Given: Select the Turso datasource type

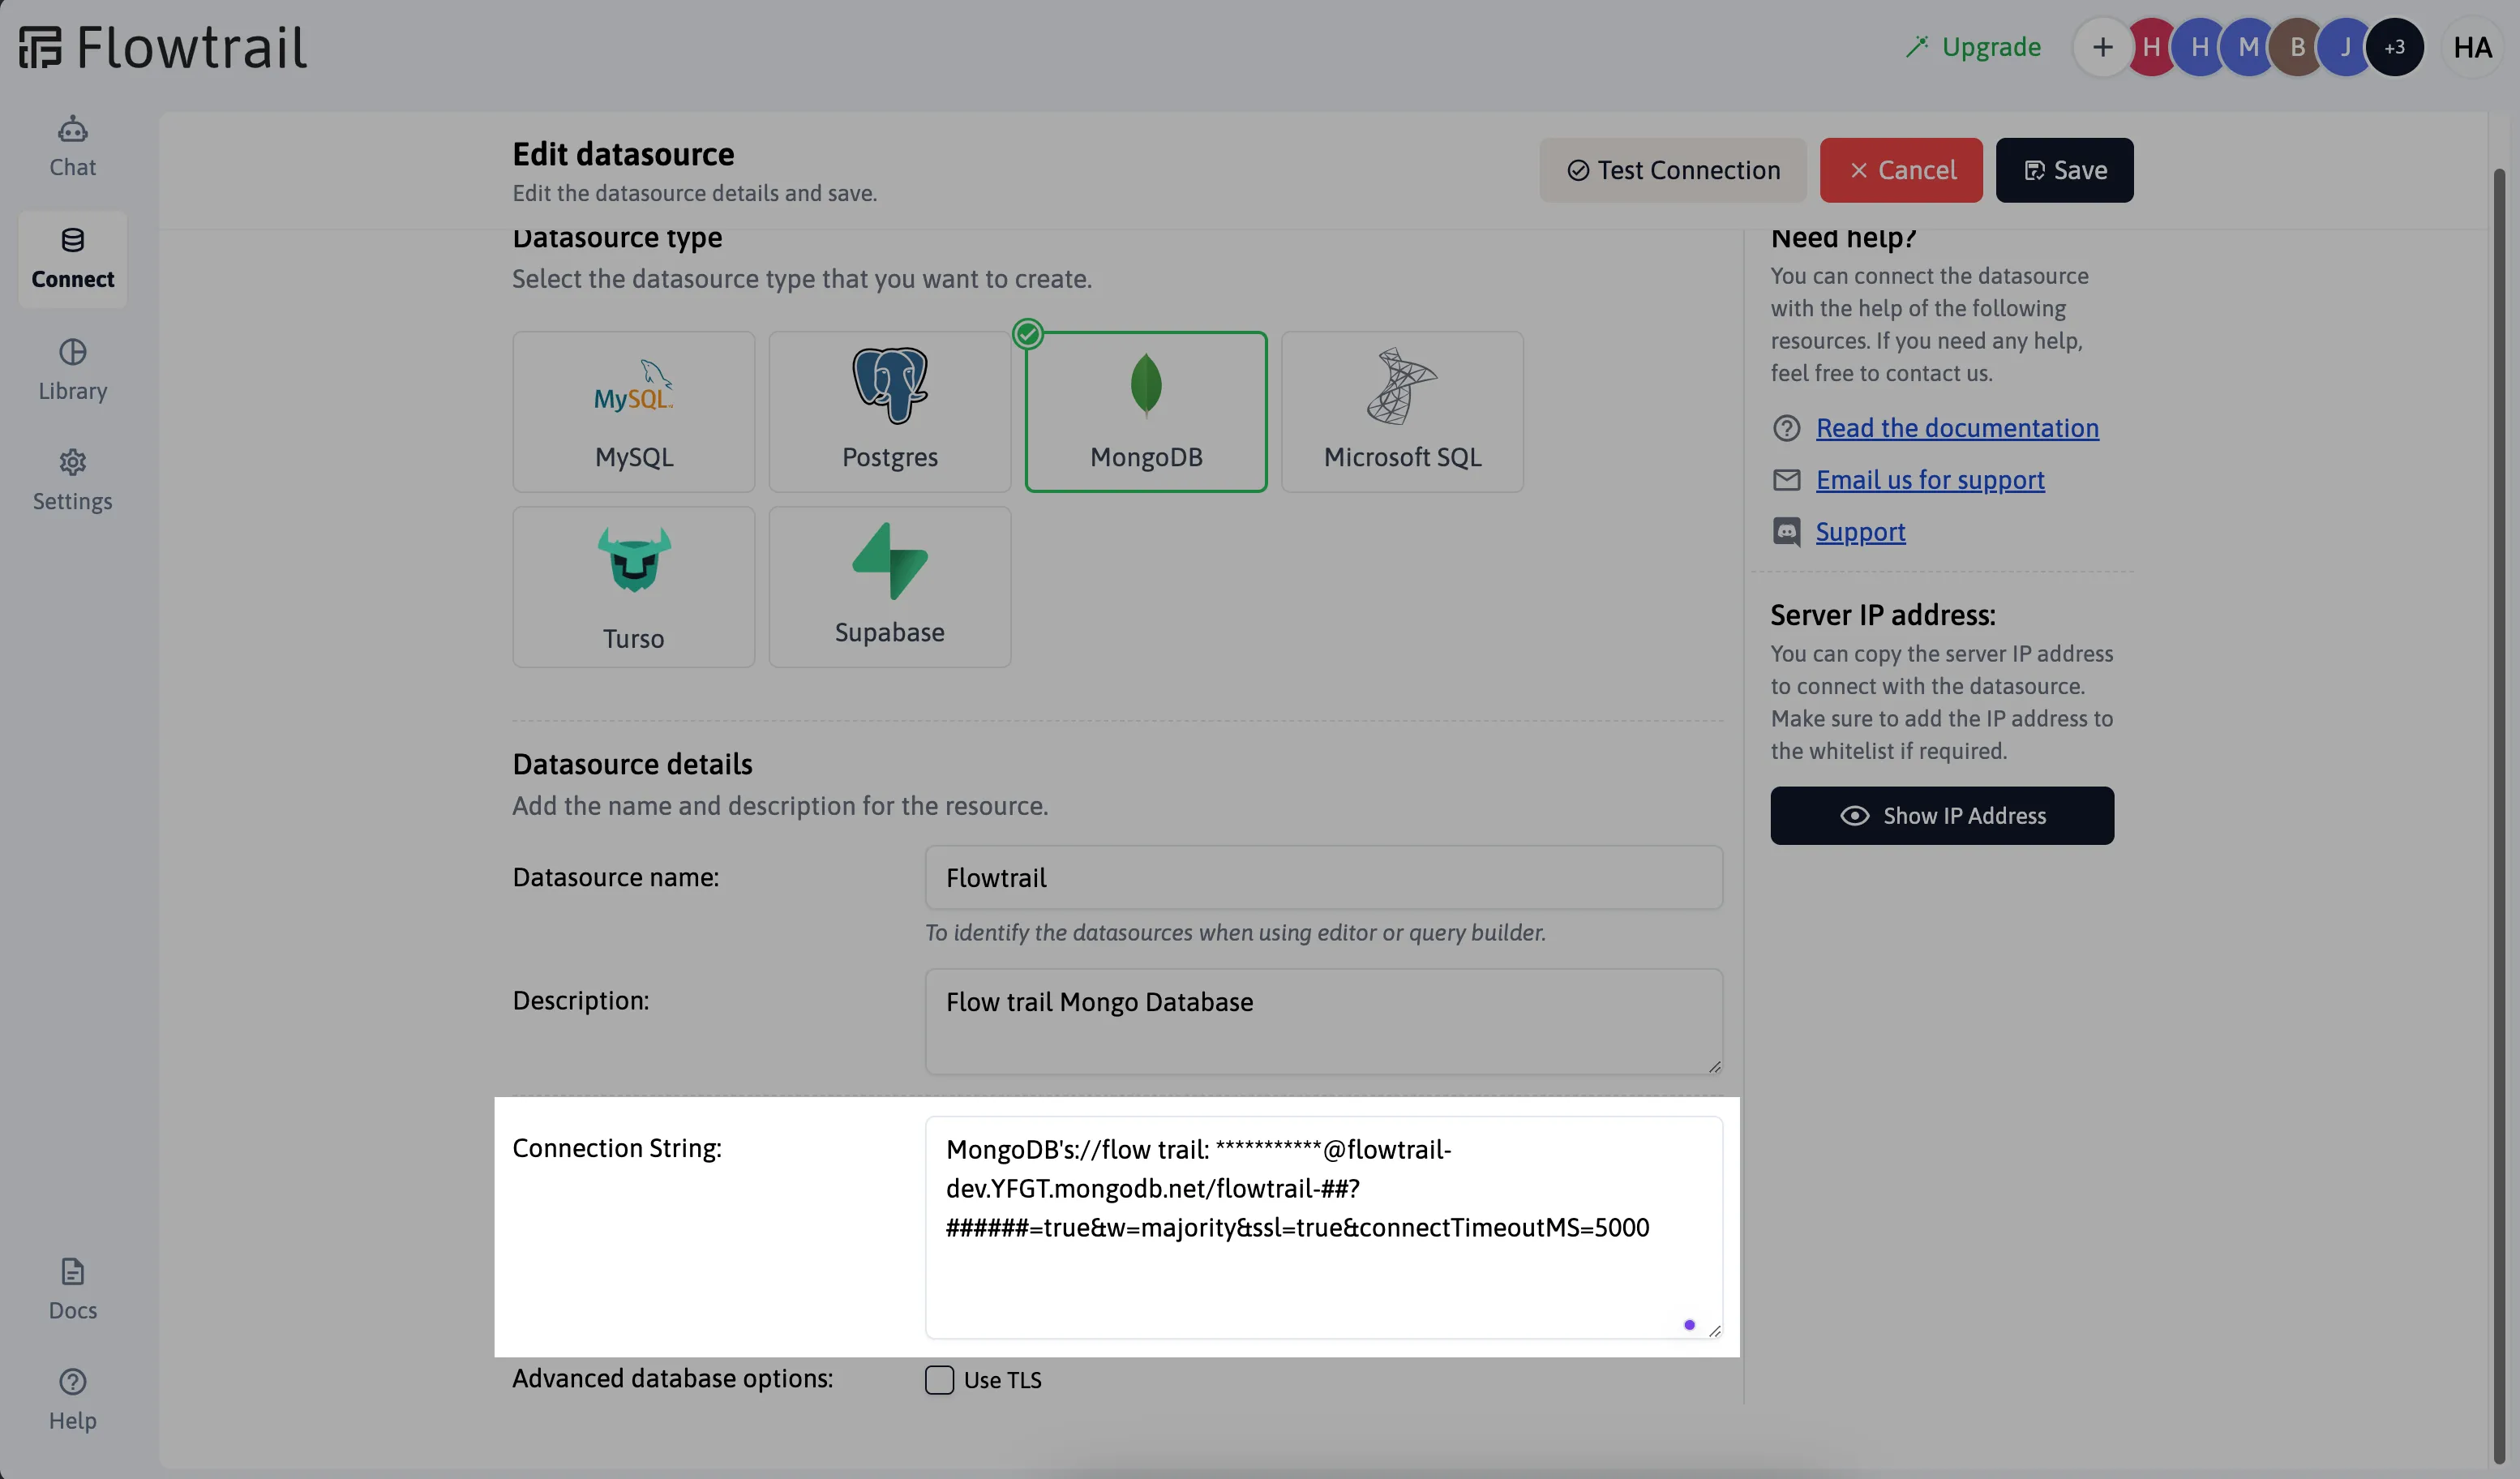Looking at the screenshot, I should 633,587.
